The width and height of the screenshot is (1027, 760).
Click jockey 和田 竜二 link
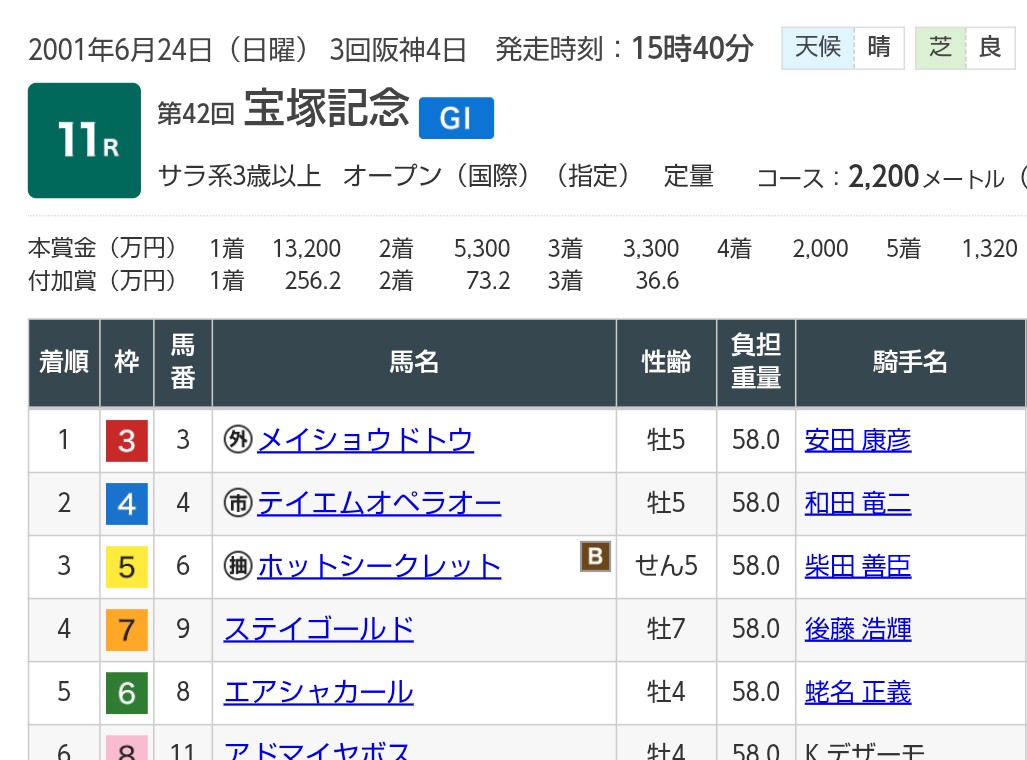tap(858, 503)
